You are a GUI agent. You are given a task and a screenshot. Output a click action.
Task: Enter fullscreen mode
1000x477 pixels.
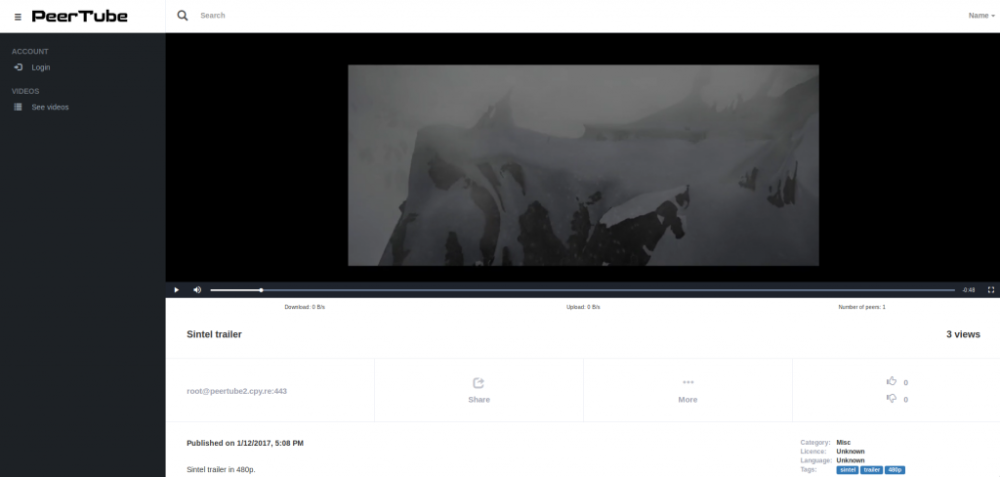tap(991, 290)
